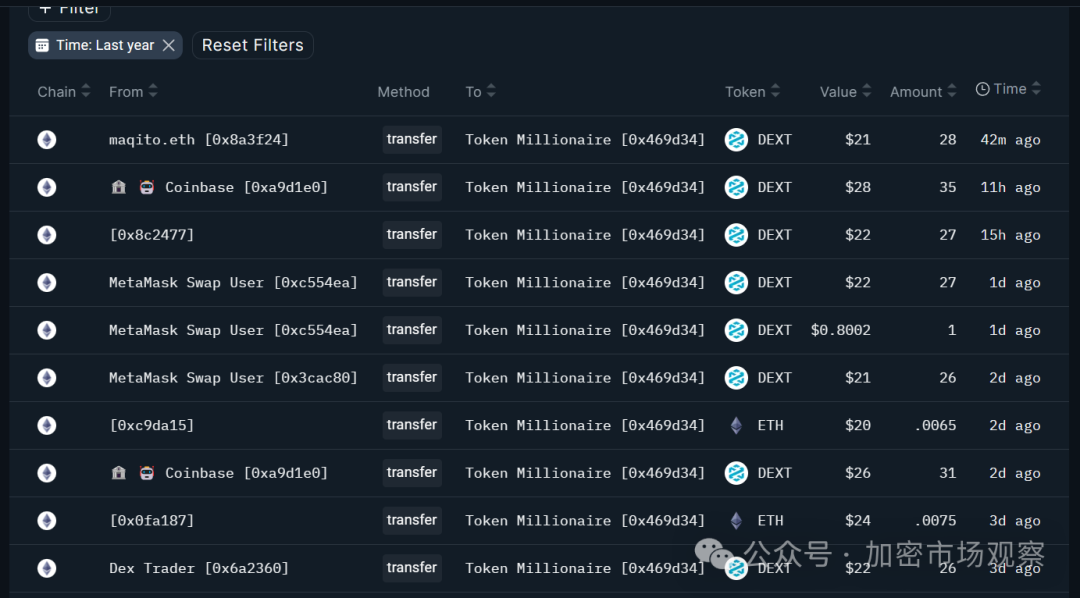Remove the Time: Last year filter chip
1080x598 pixels.
tap(168, 45)
